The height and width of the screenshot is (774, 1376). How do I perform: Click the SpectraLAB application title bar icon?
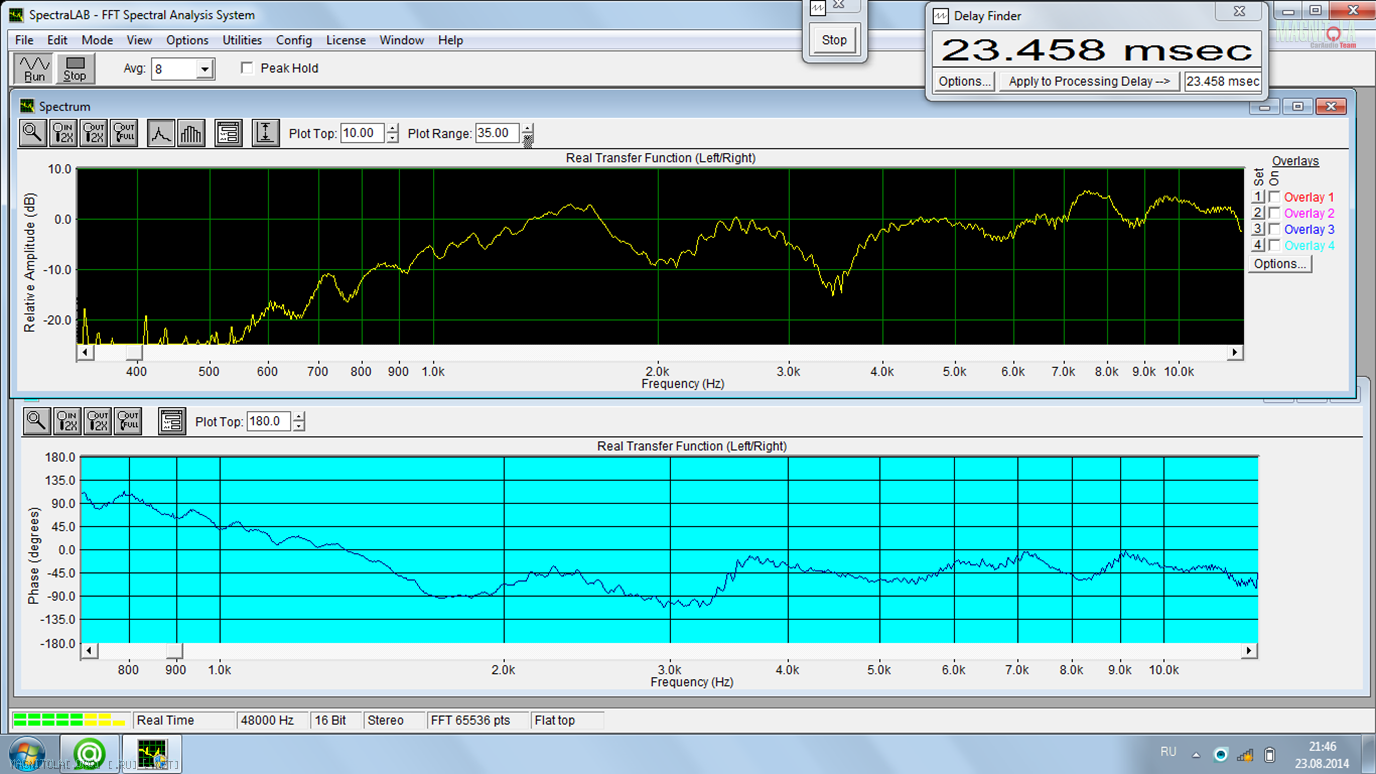[16, 15]
